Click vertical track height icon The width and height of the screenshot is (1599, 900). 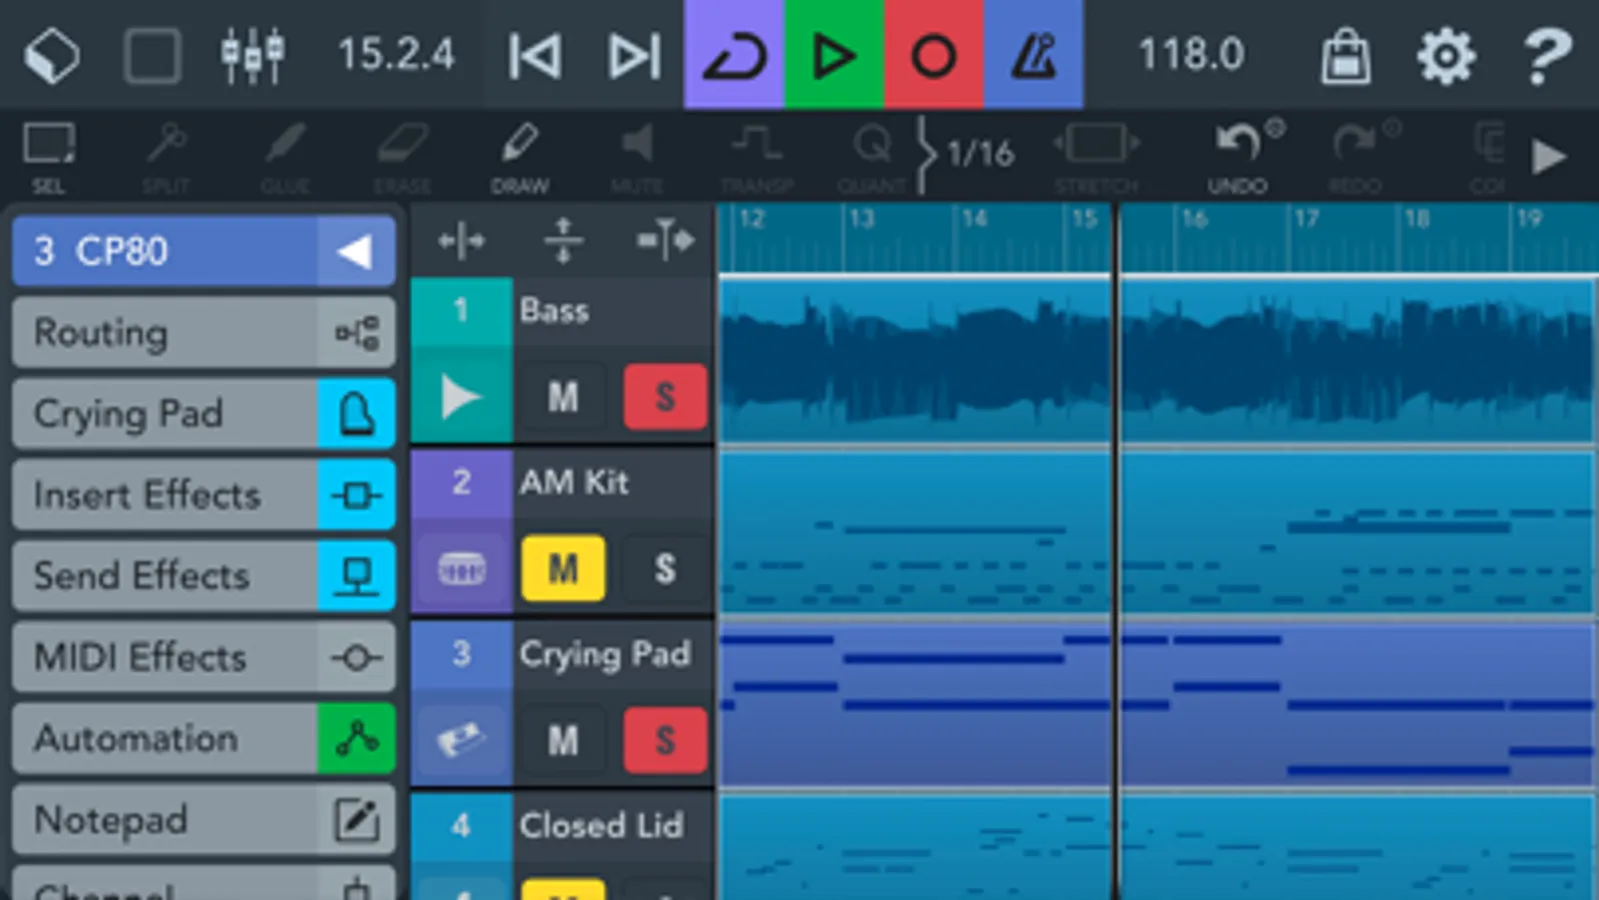click(x=563, y=241)
